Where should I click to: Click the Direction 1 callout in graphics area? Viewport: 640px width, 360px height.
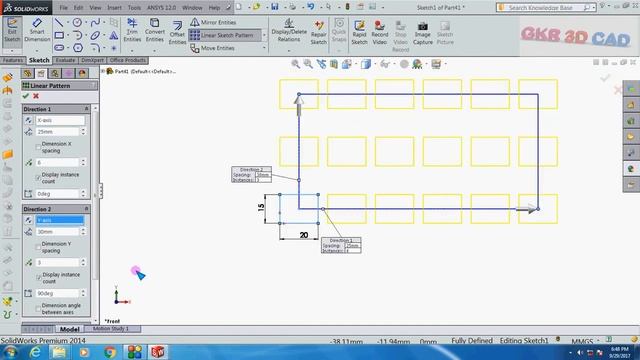click(341, 245)
